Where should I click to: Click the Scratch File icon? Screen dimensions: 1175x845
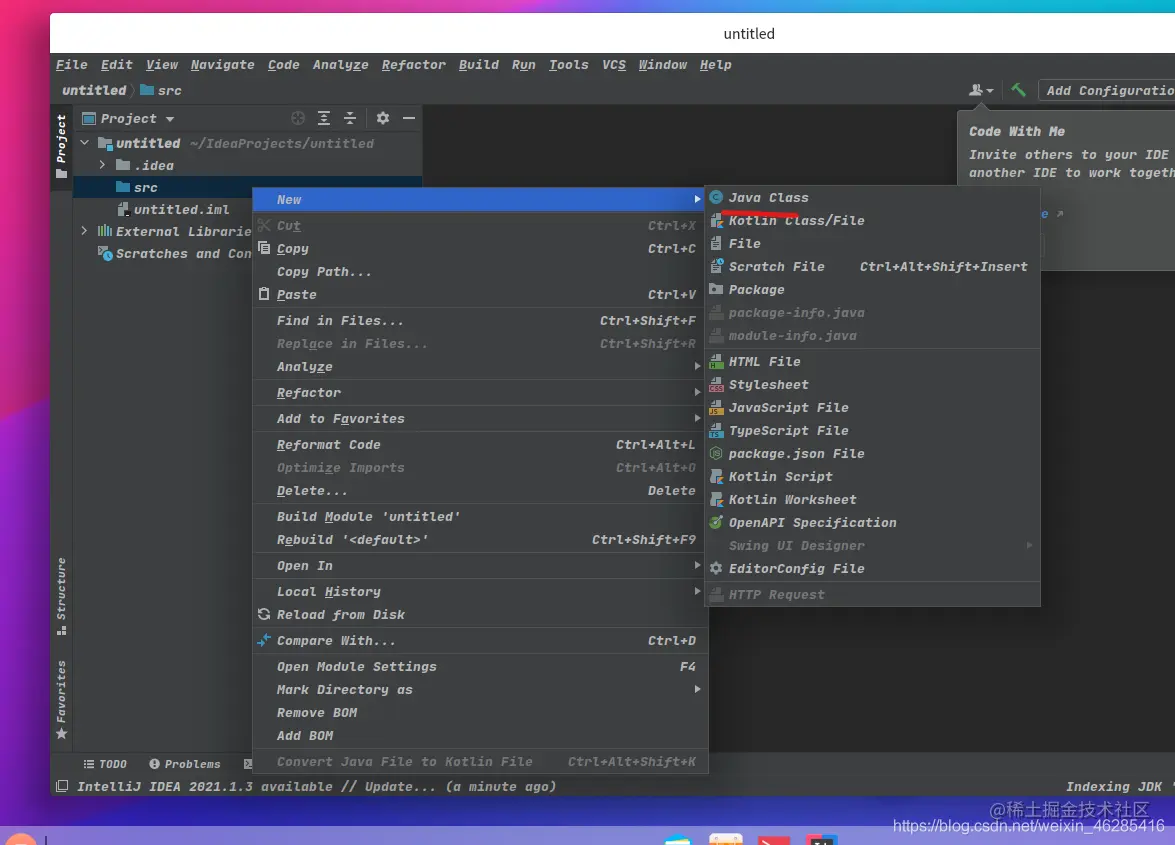pyautogui.click(x=716, y=266)
